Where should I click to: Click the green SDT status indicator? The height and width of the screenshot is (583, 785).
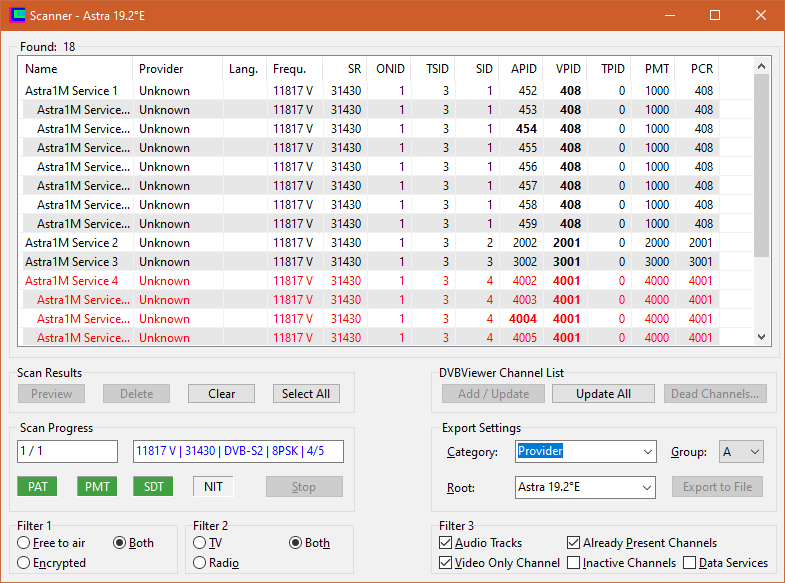click(153, 487)
